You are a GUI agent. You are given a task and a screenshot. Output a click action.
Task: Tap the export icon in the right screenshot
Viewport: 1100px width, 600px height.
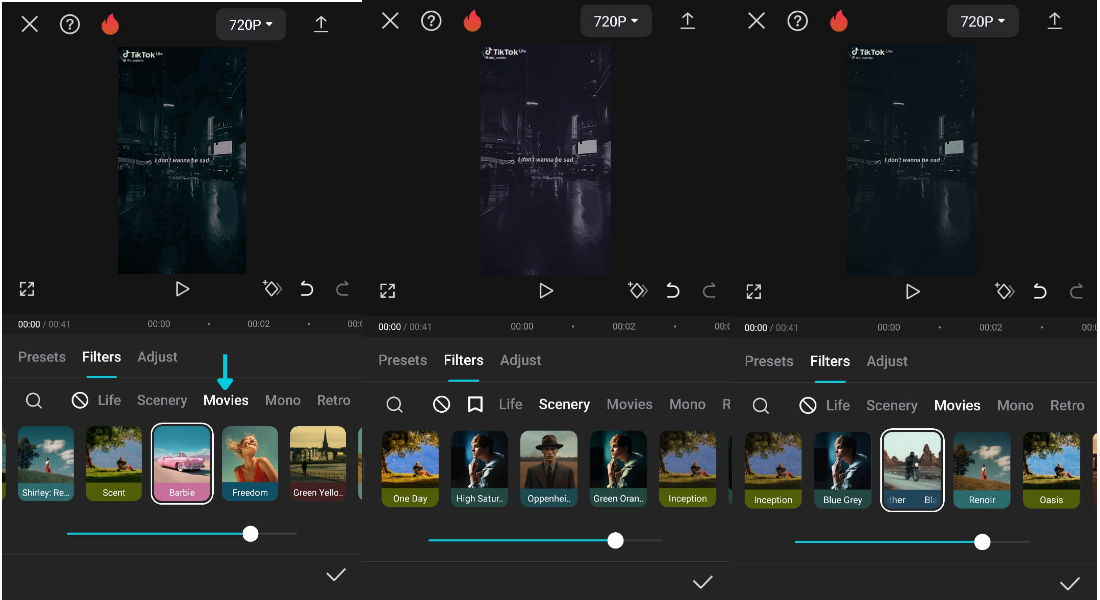pos(1054,21)
